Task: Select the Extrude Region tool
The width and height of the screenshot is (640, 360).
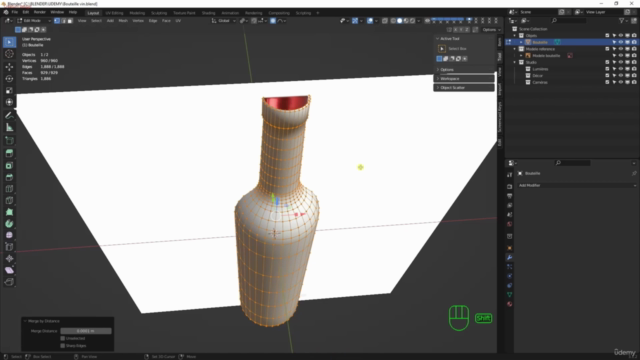Action: (9, 153)
